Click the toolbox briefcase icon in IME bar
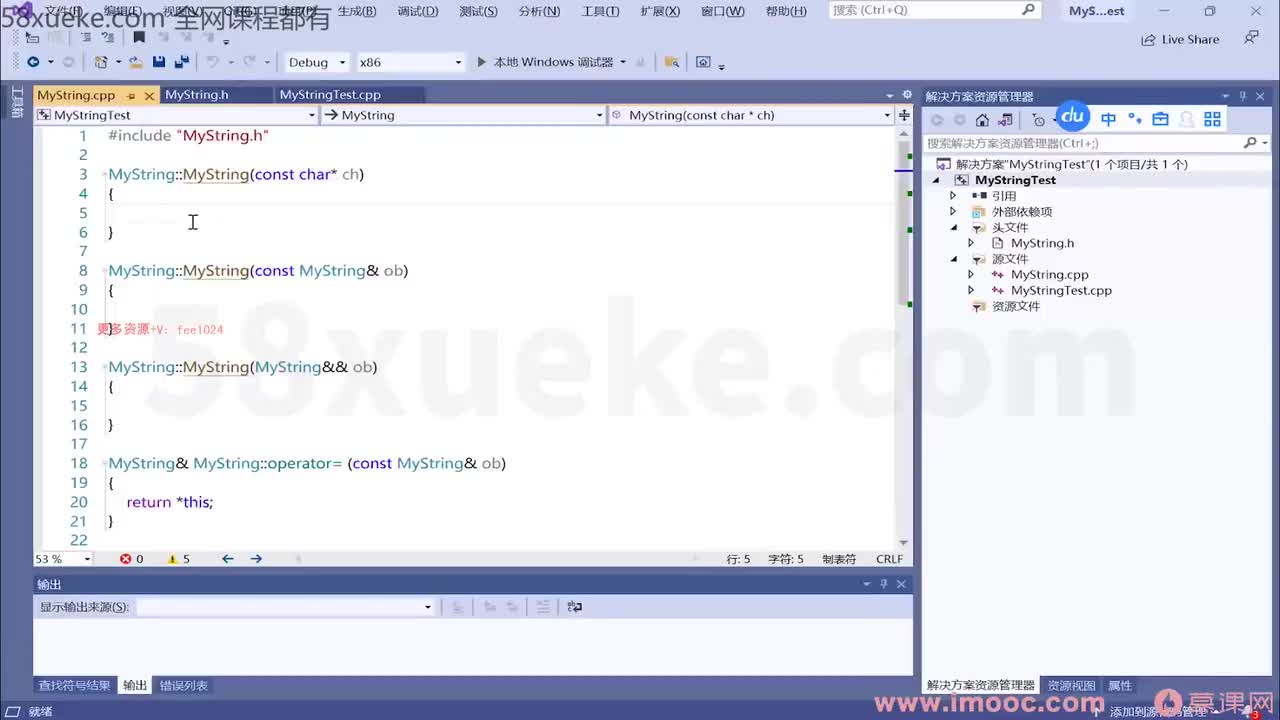1280x720 pixels. [x=1160, y=119]
